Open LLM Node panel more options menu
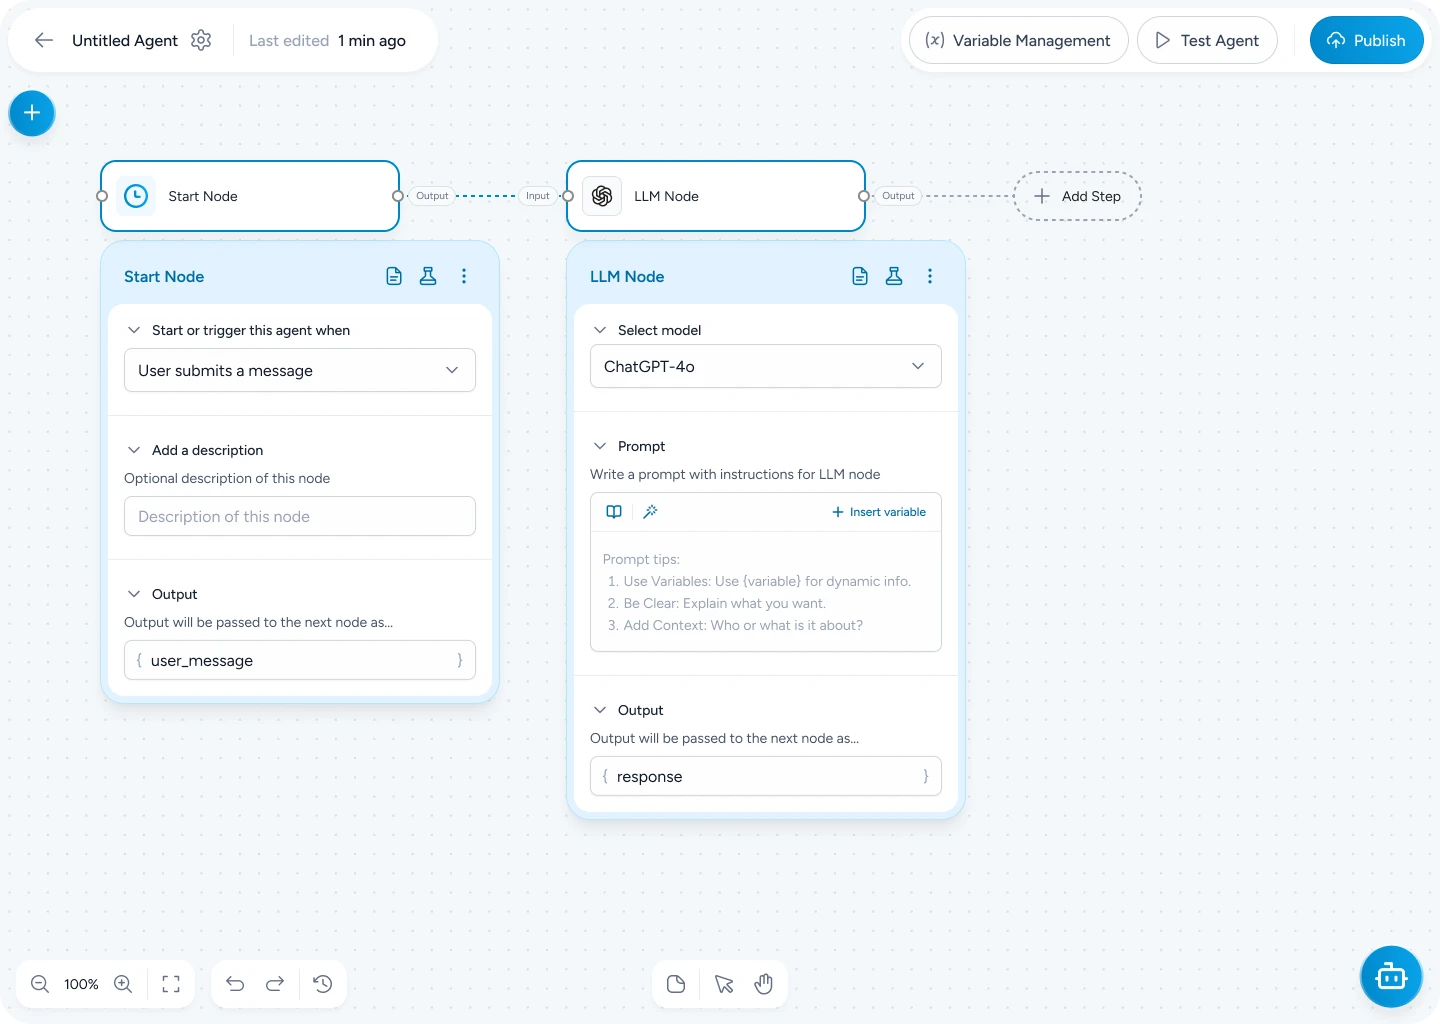Image resolution: width=1440 pixels, height=1024 pixels. click(930, 276)
